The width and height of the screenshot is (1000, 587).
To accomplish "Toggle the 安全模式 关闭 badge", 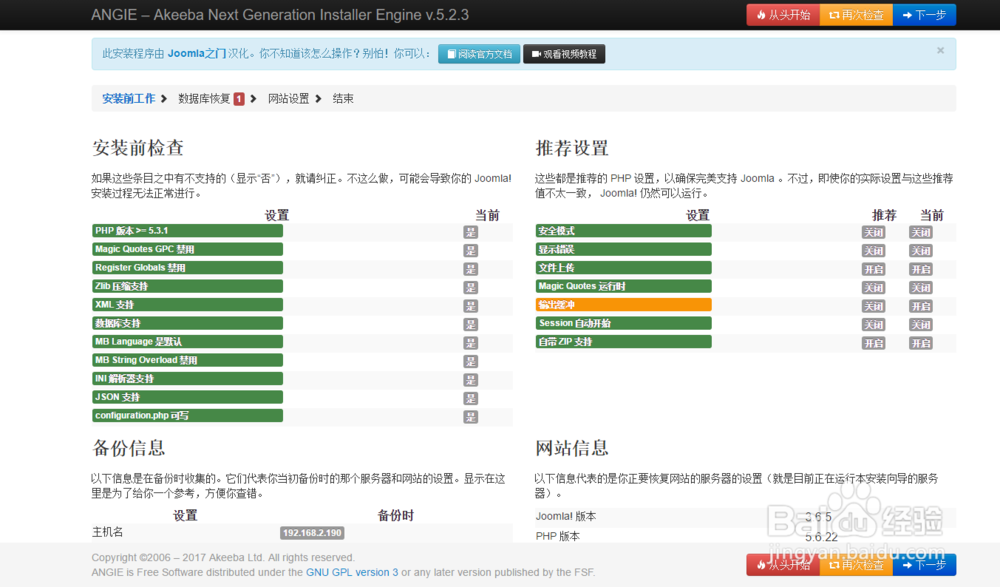I will [x=874, y=230].
